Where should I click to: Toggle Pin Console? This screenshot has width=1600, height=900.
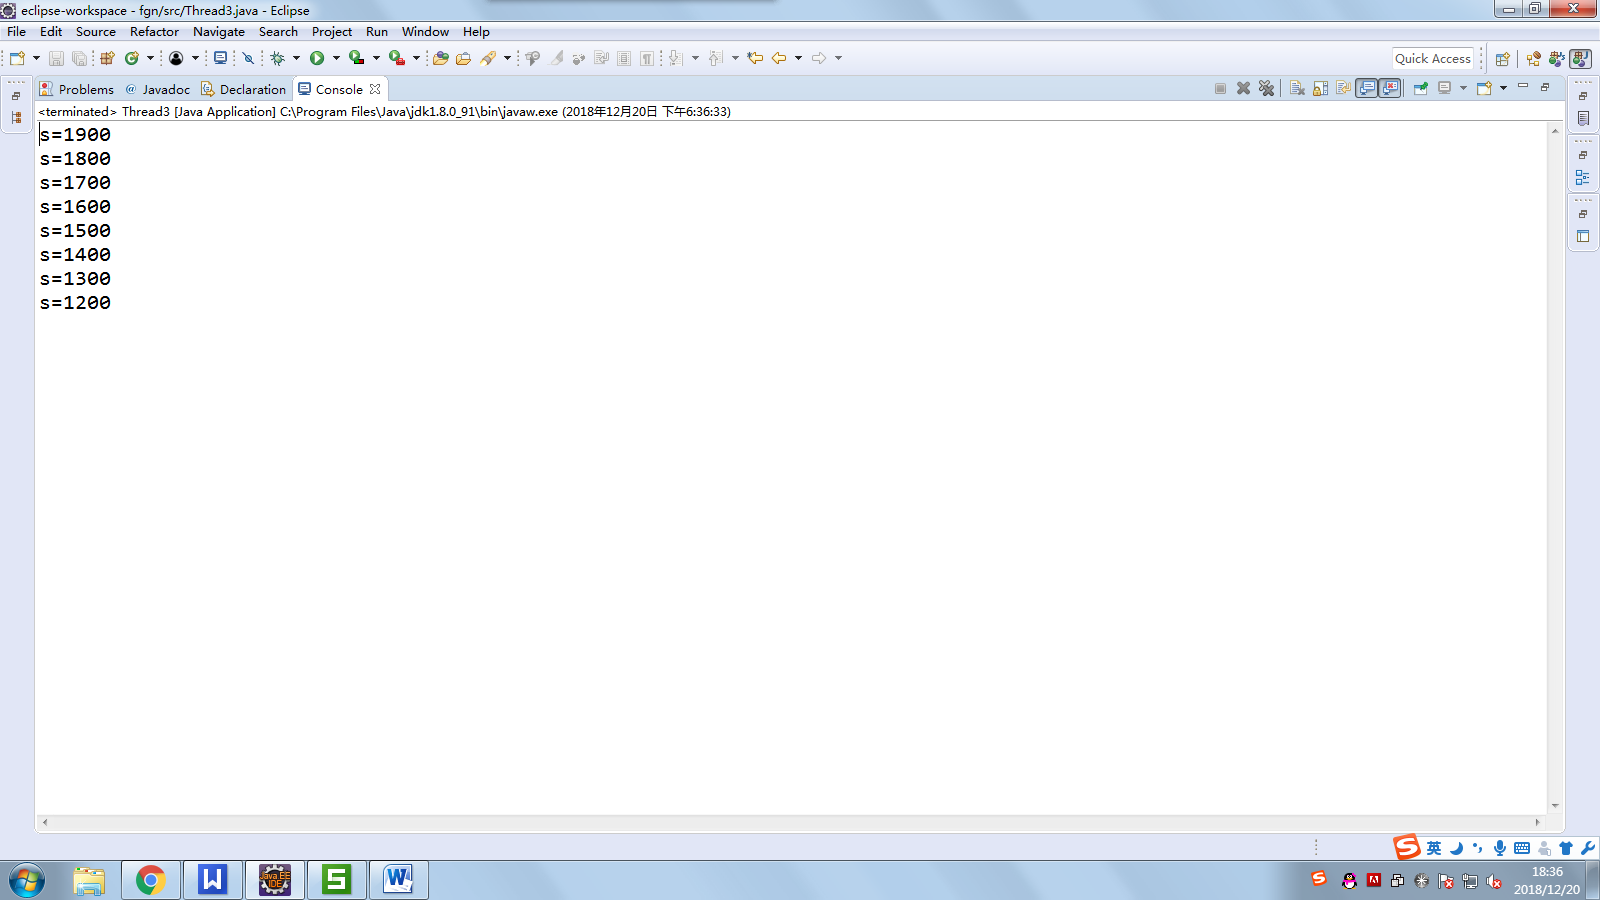(1420, 88)
